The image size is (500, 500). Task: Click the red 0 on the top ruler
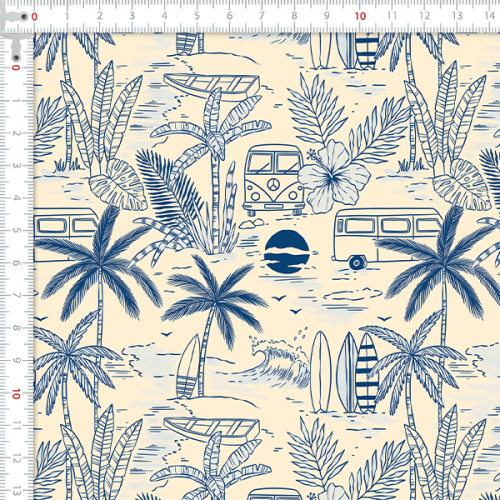[x=34, y=16]
